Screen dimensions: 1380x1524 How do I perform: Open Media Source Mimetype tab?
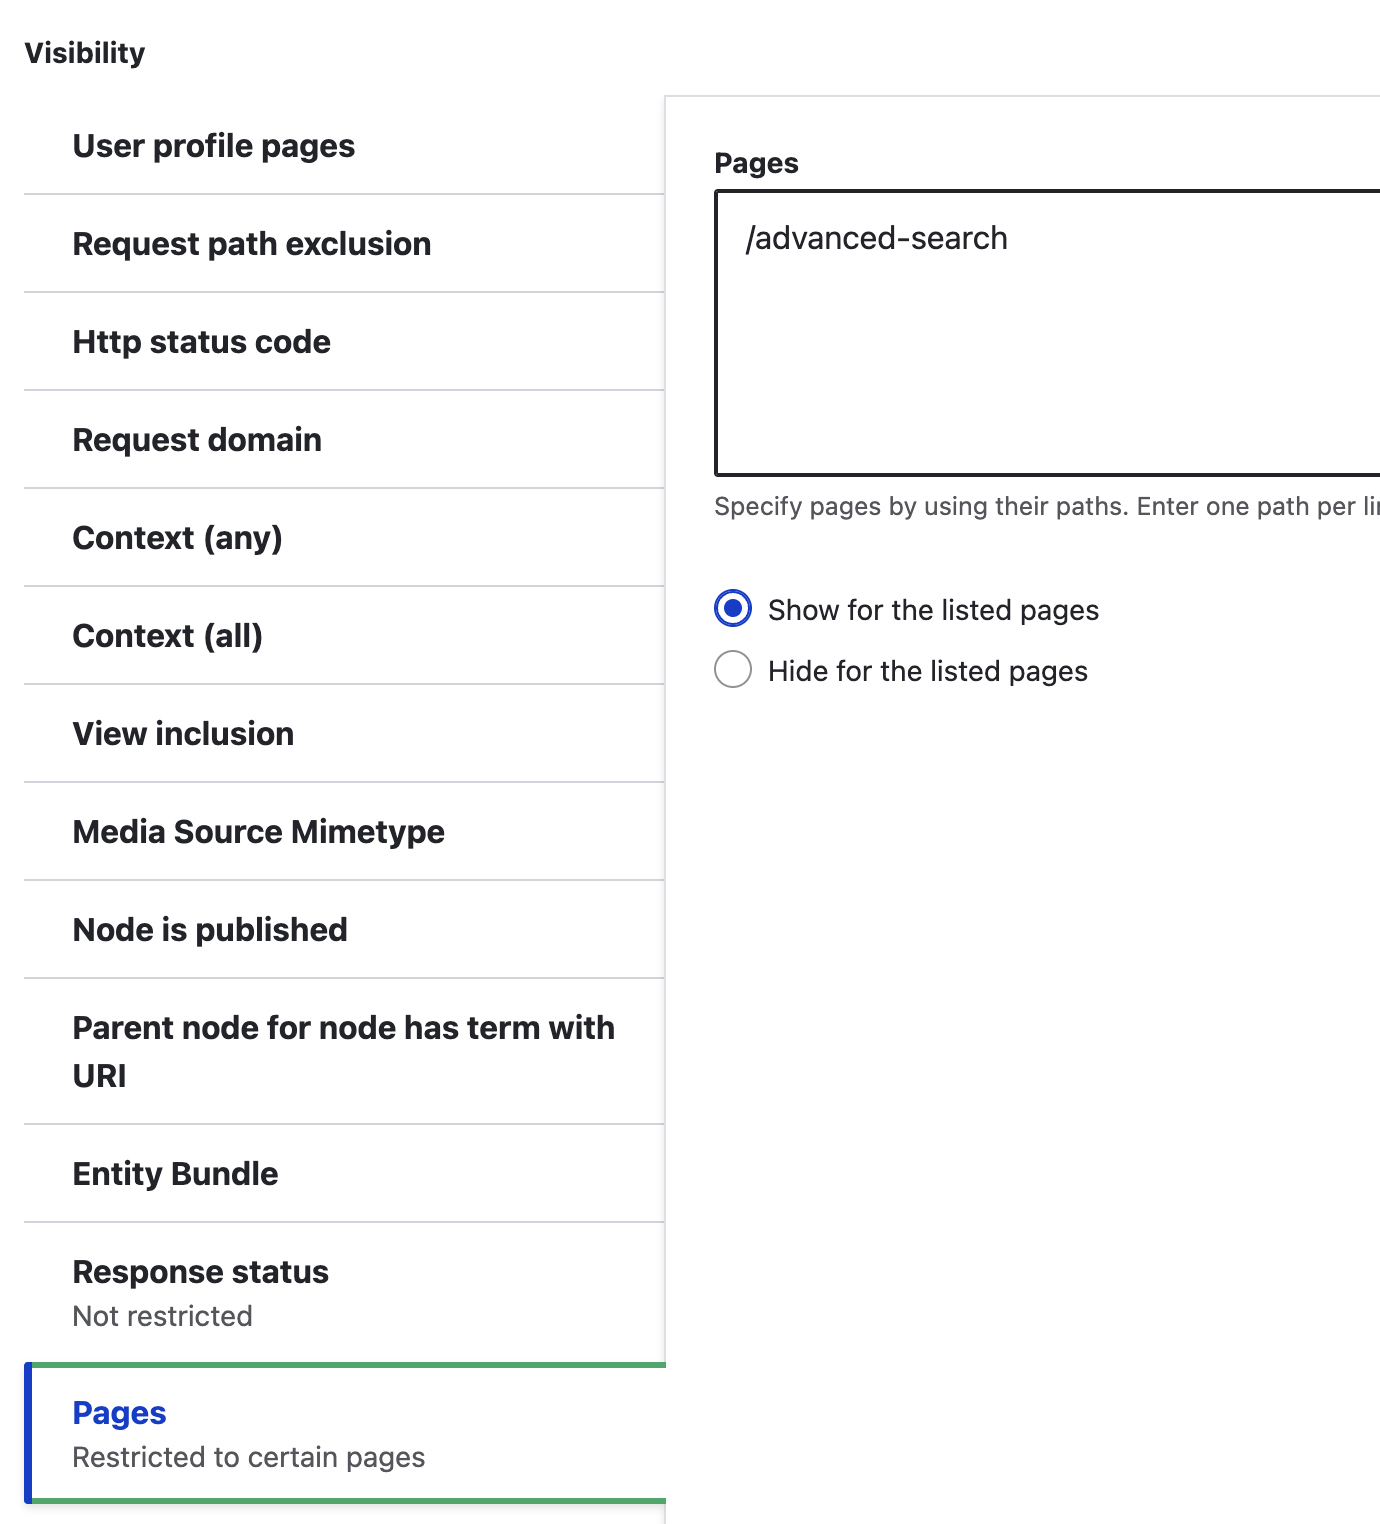pos(344,832)
